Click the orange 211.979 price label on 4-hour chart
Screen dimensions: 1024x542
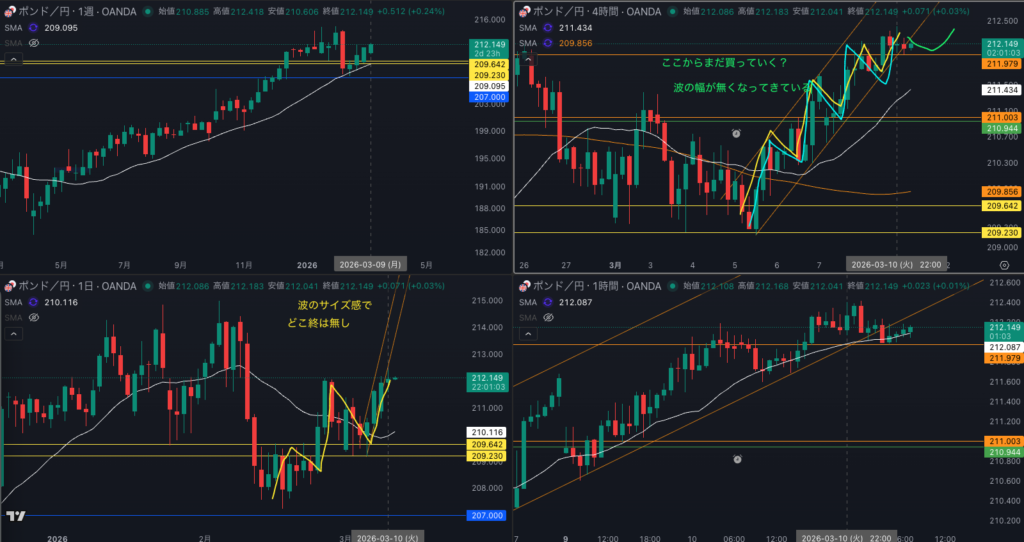[1001, 65]
